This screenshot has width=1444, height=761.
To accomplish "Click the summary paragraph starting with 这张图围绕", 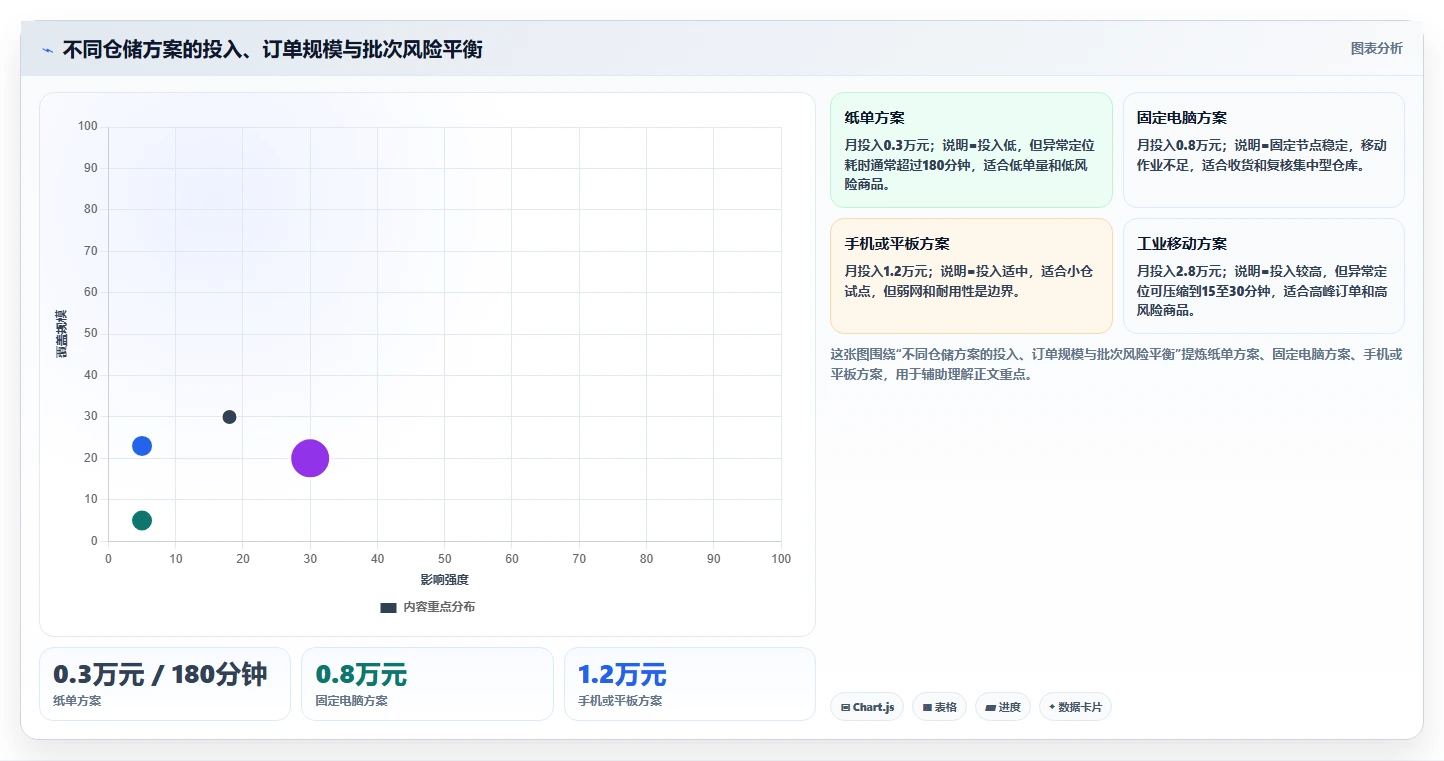I will pos(1116,364).
